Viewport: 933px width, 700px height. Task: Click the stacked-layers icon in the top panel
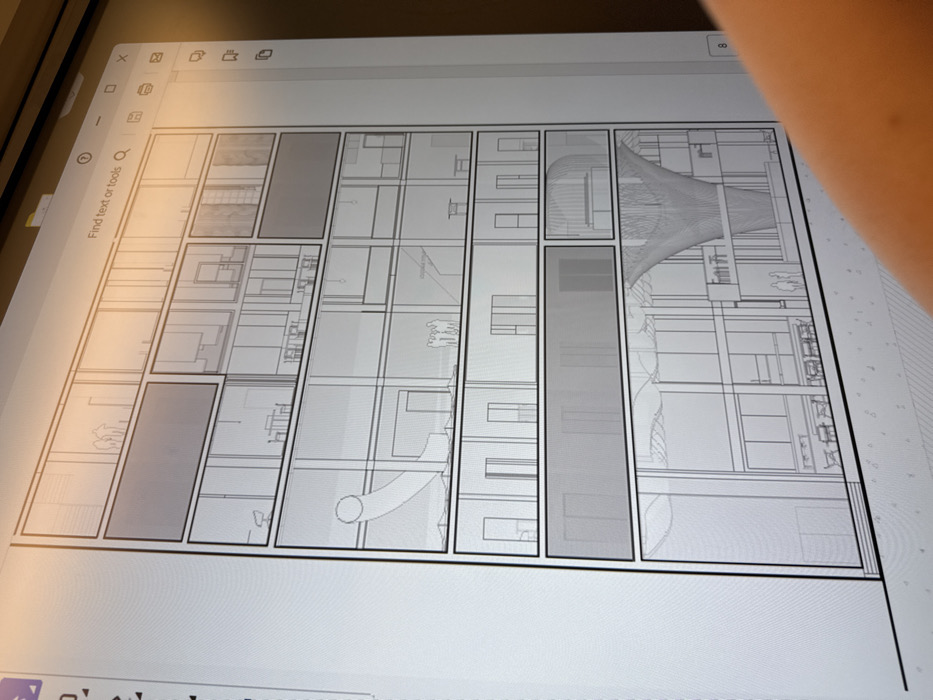pos(264,54)
